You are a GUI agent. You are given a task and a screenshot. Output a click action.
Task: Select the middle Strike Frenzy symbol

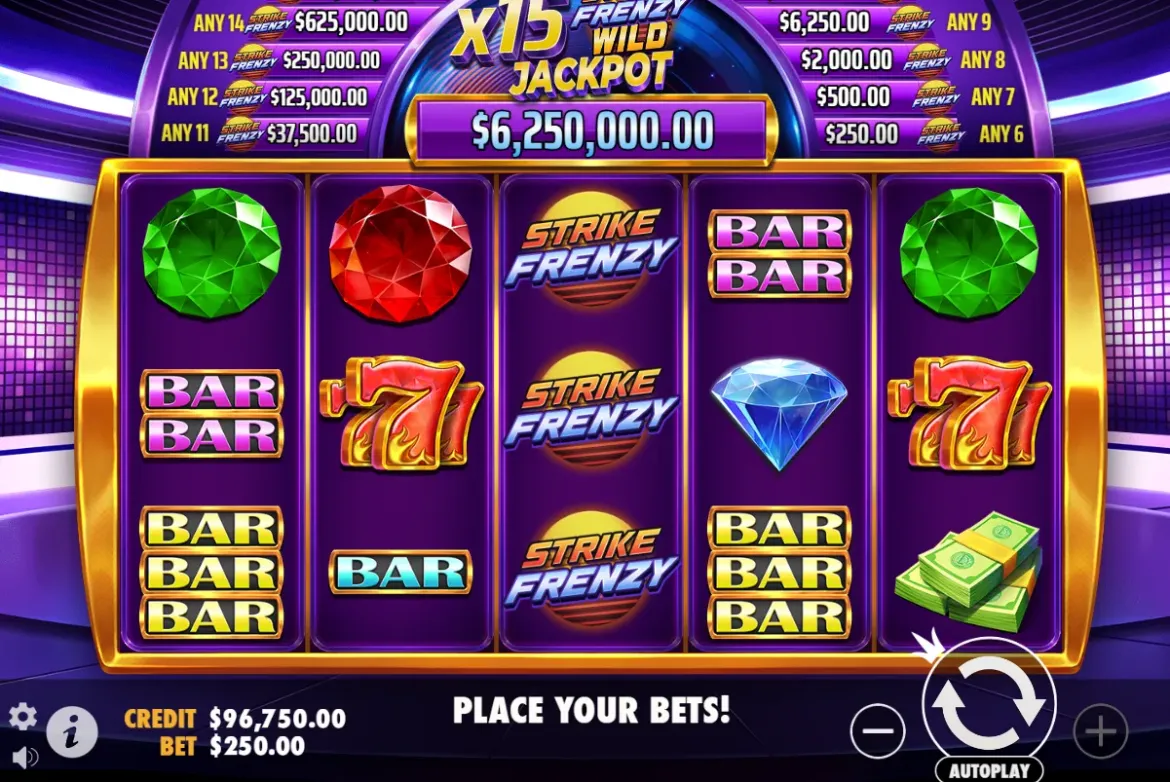click(592, 407)
